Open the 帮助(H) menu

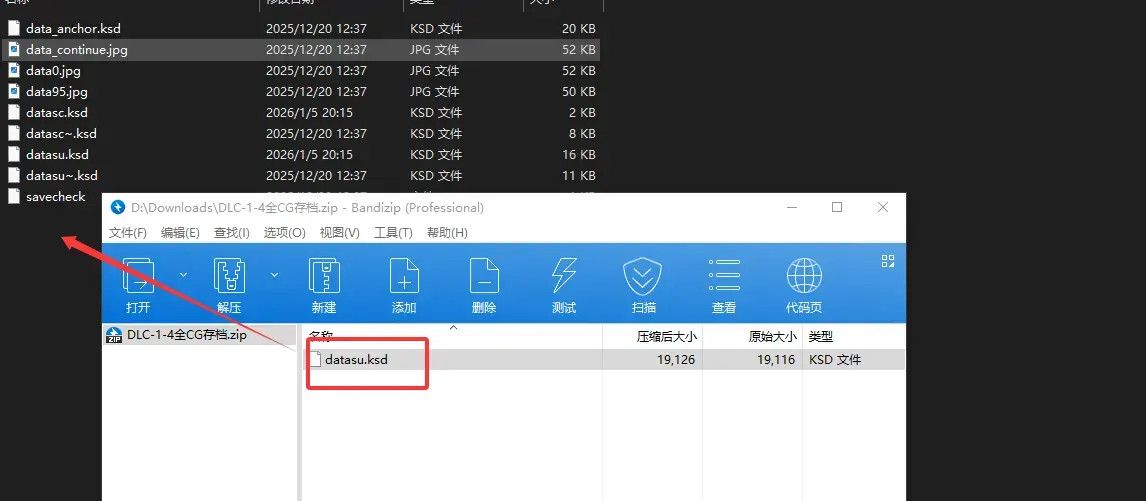pos(447,233)
